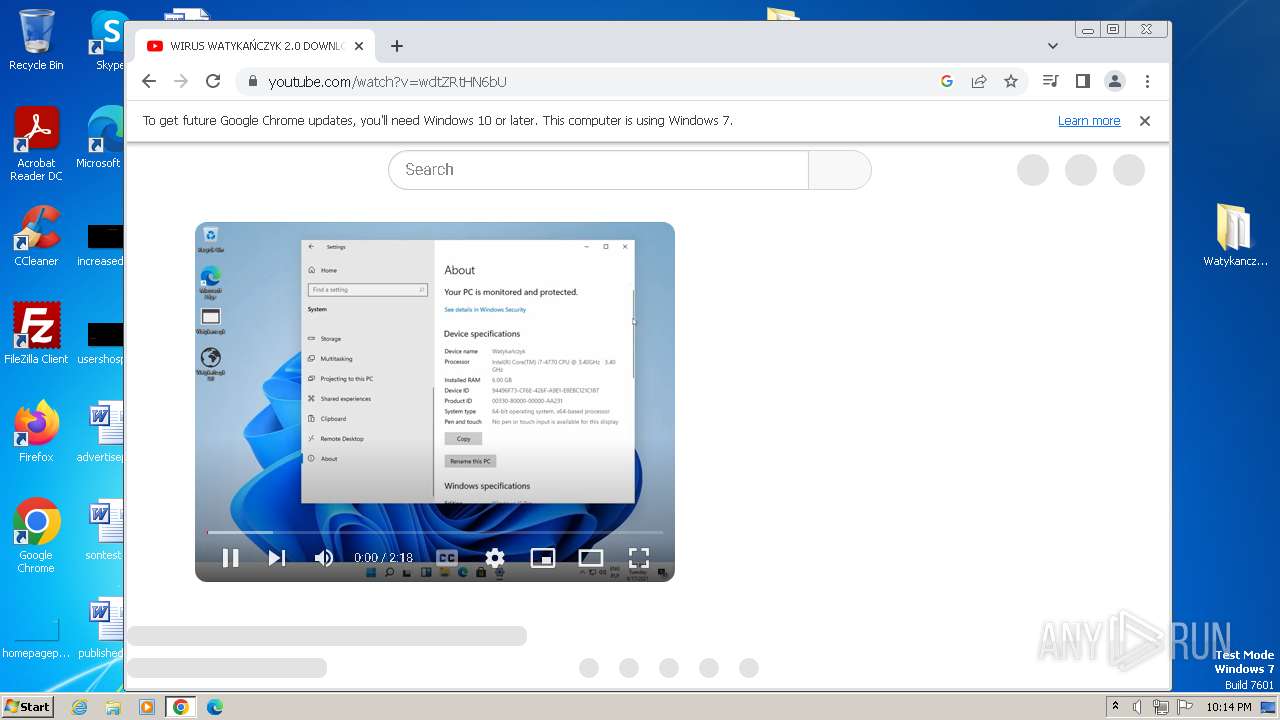Open Google Chrome desktop shortcut
This screenshot has width=1280, height=720.
[x=36, y=536]
